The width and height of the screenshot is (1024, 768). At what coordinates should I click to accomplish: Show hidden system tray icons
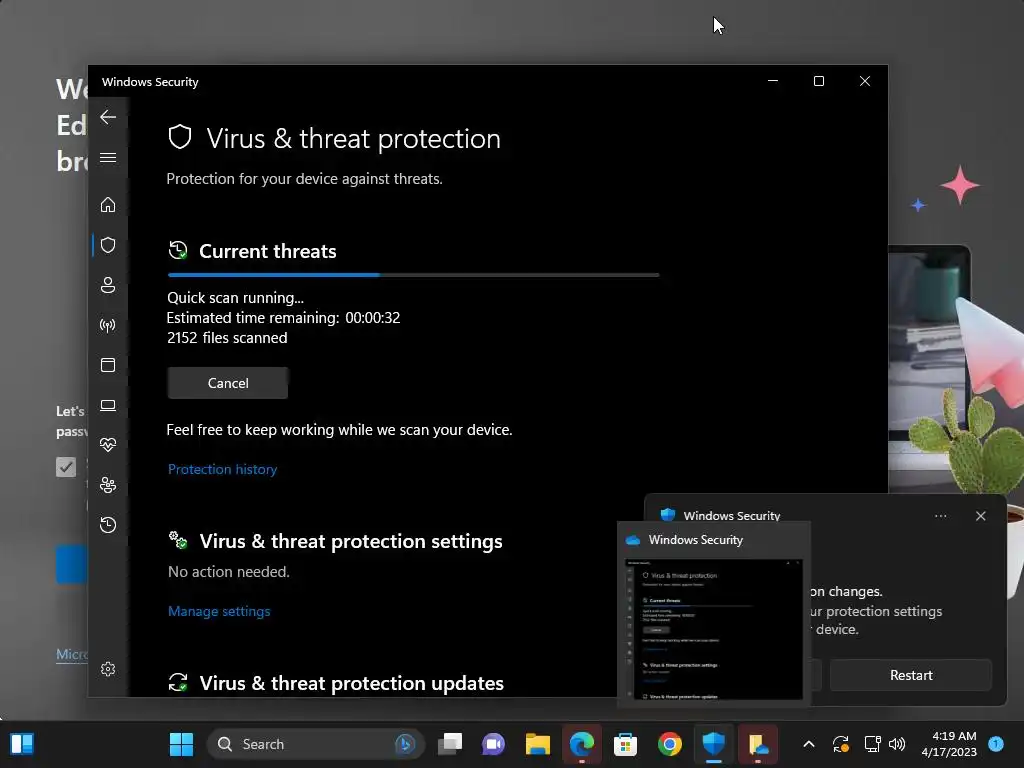point(808,744)
